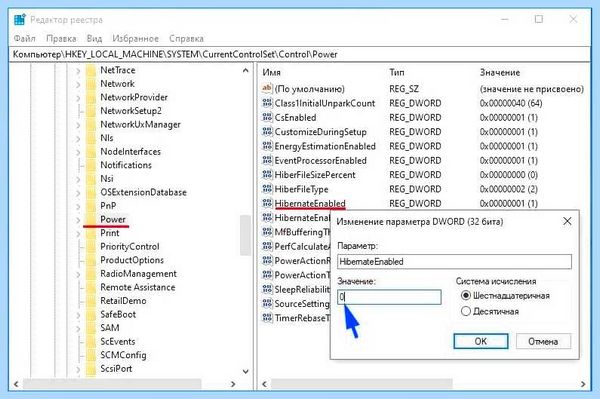Click the CustomizeDuringSetup DWORD icon
This screenshot has height=399, width=600.
[x=267, y=132]
